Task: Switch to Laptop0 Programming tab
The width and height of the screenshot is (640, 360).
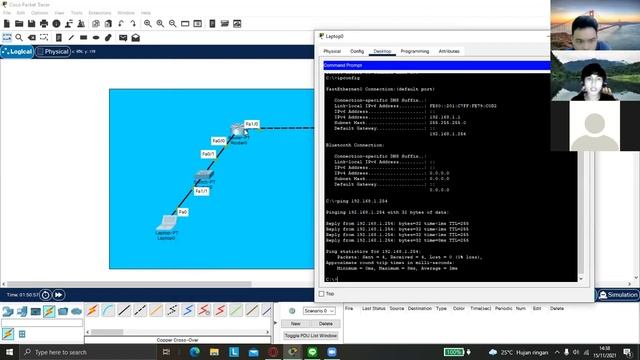Action: click(x=415, y=51)
